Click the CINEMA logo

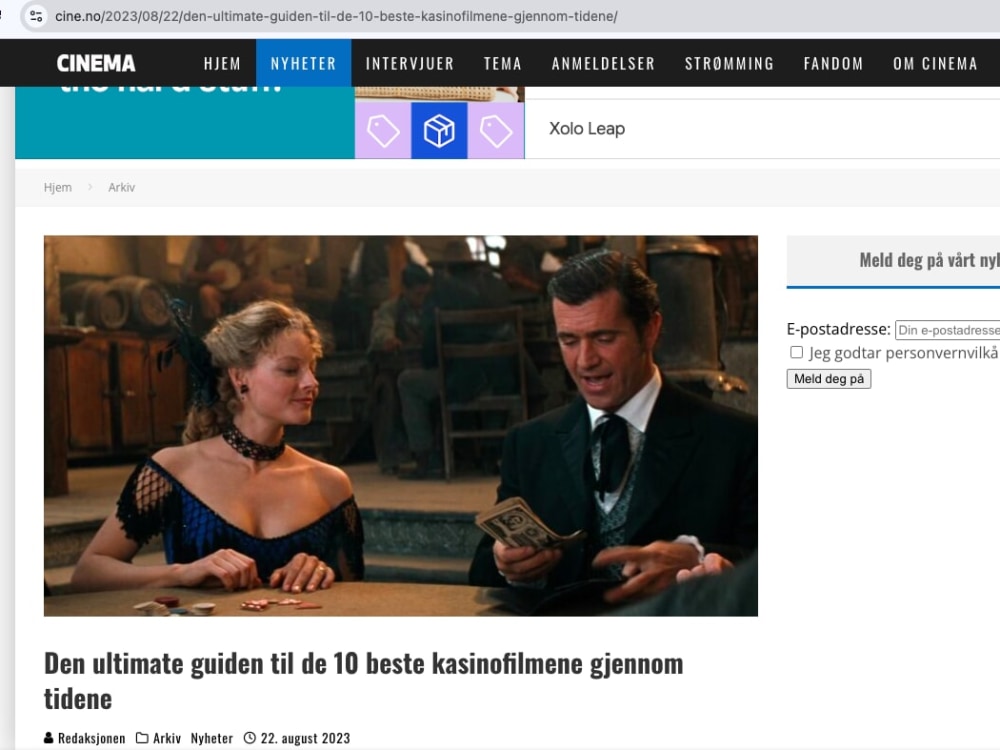pos(96,63)
